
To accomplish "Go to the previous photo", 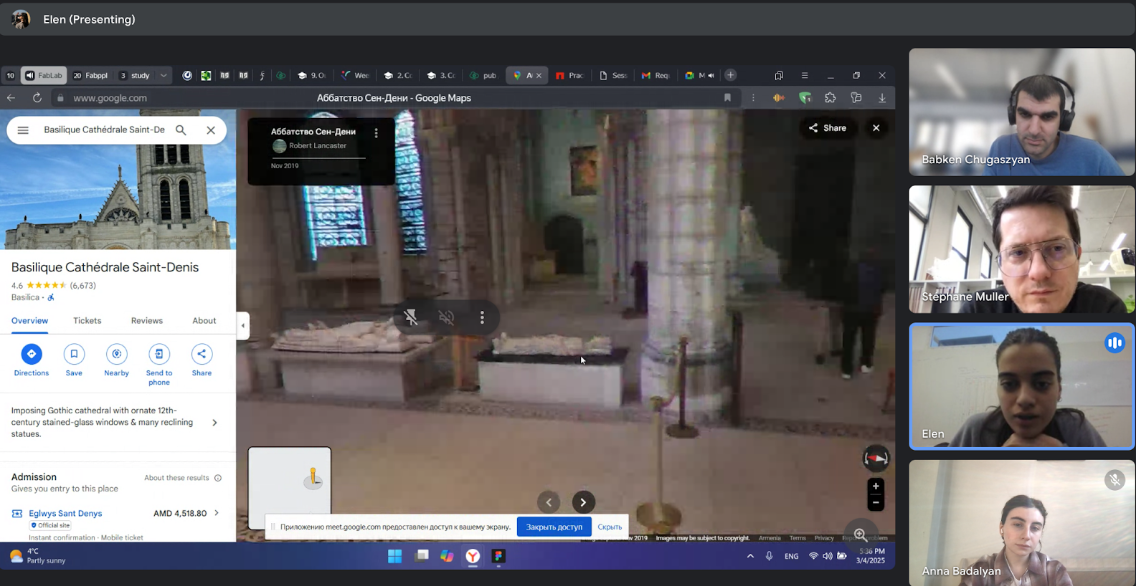I will point(548,502).
